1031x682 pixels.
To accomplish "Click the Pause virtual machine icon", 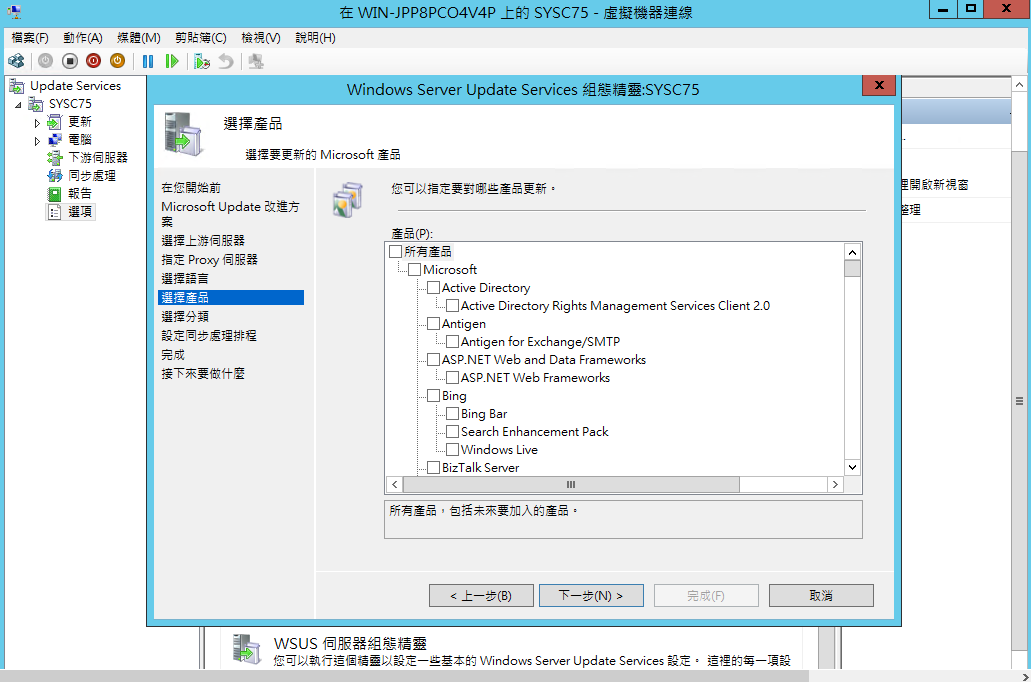I will coord(148,61).
